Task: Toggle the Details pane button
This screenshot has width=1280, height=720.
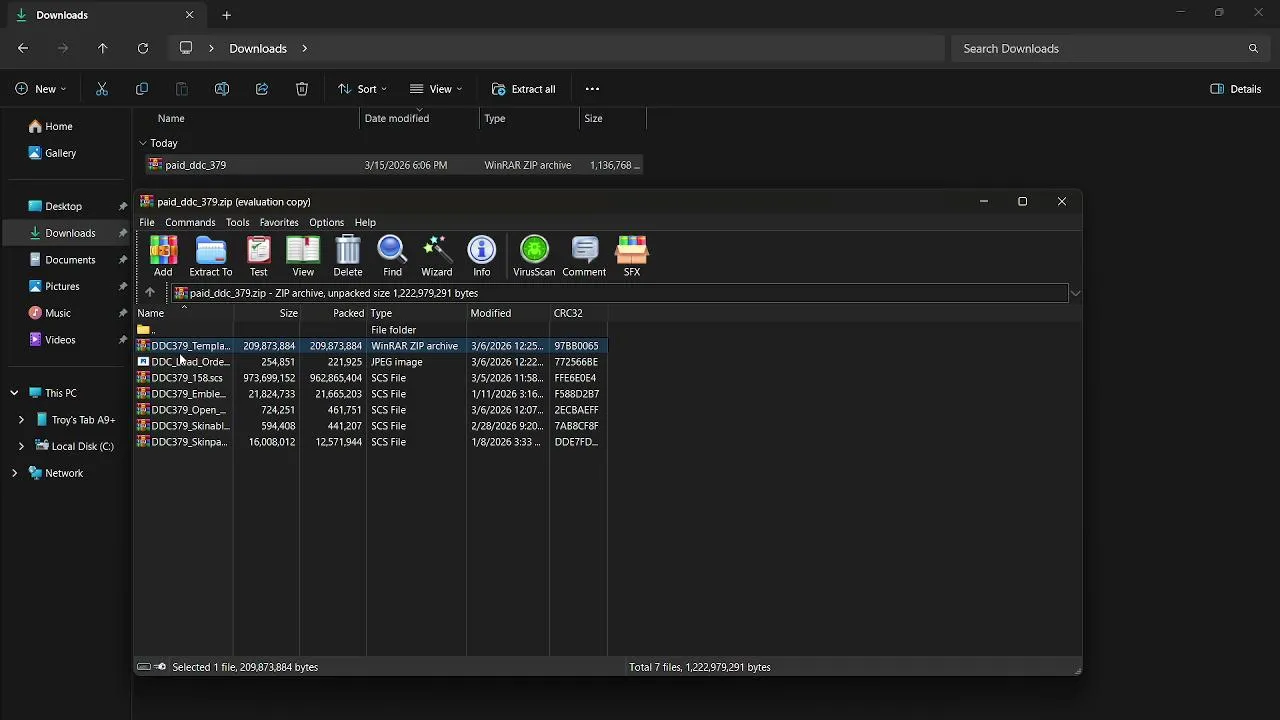Action: pyautogui.click(x=1236, y=89)
